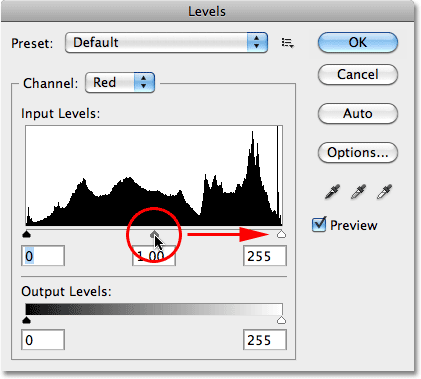This screenshot has width=421, height=379.
Task: Toggle the Preview checkbox
Action: tap(319, 225)
